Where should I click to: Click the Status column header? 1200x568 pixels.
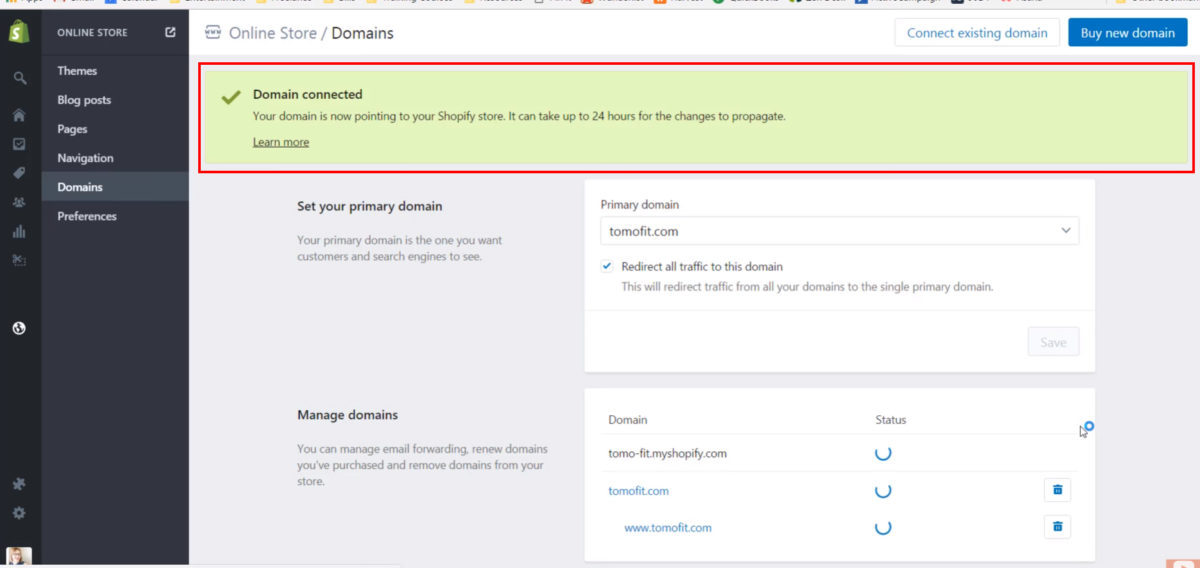[x=891, y=420]
